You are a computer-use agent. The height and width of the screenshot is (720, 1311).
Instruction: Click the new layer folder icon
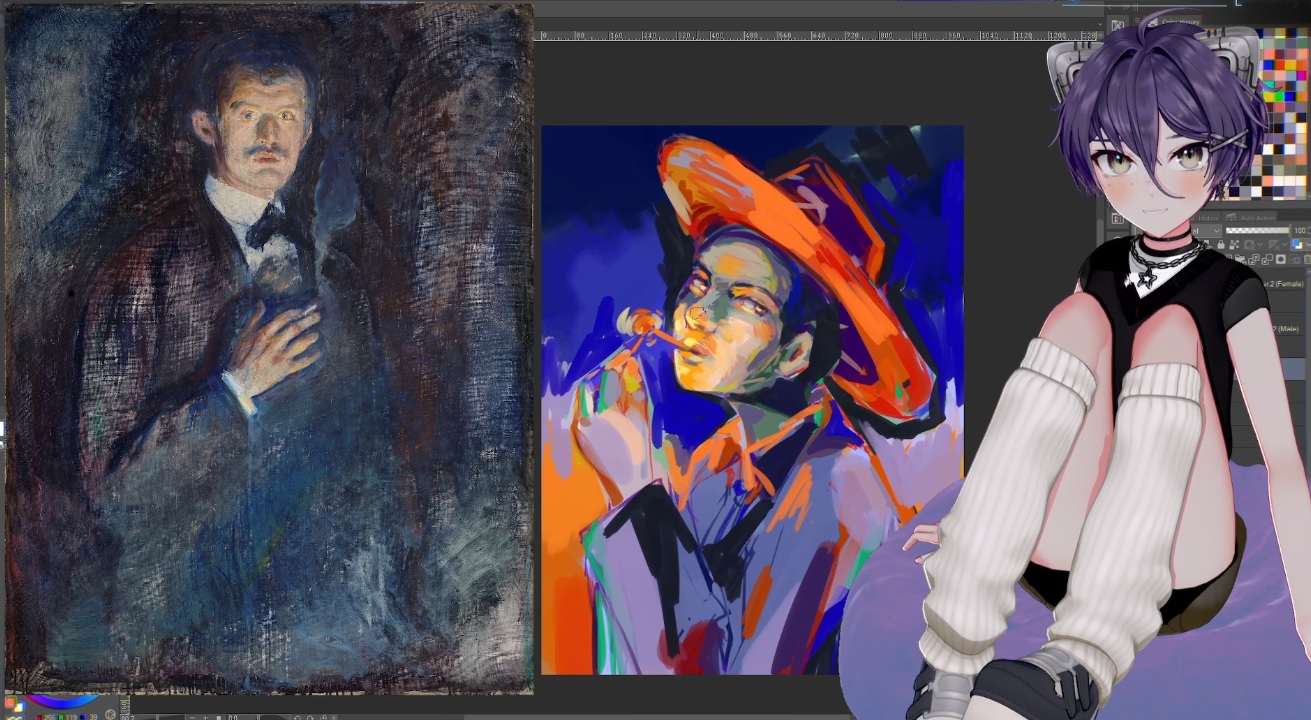[1238, 259]
